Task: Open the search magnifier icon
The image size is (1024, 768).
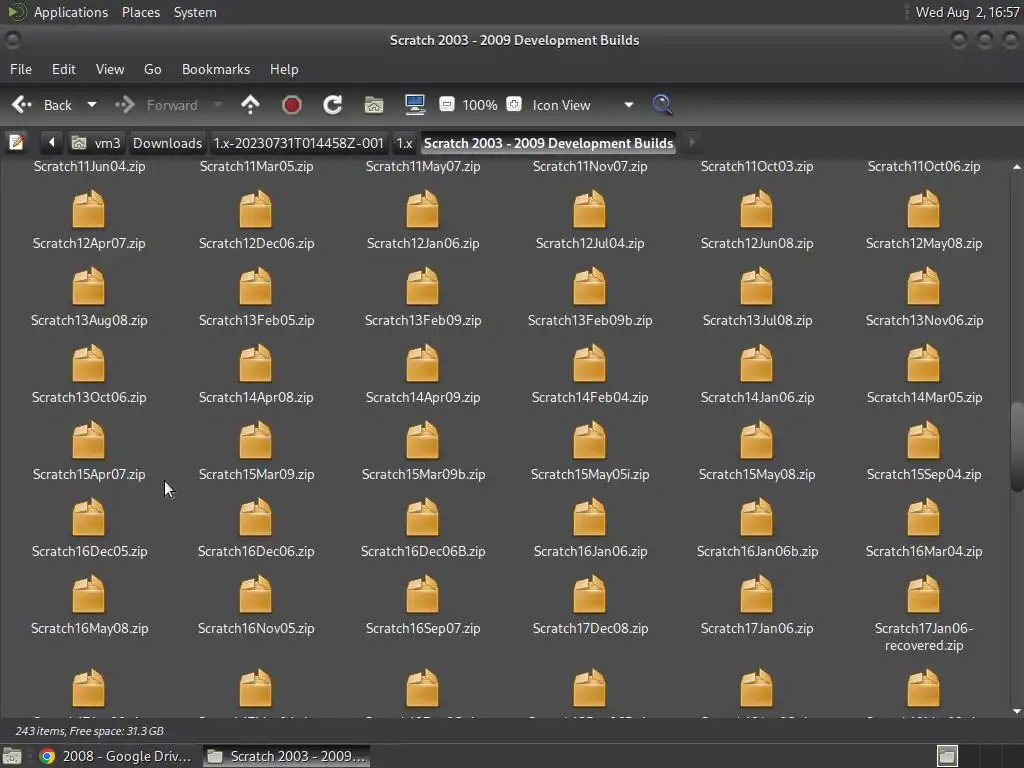Action: coord(662,104)
